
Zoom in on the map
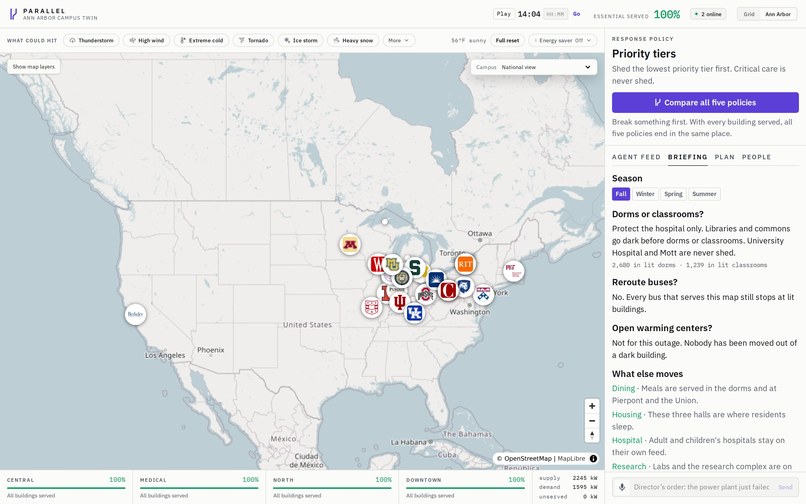click(x=592, y=406)
